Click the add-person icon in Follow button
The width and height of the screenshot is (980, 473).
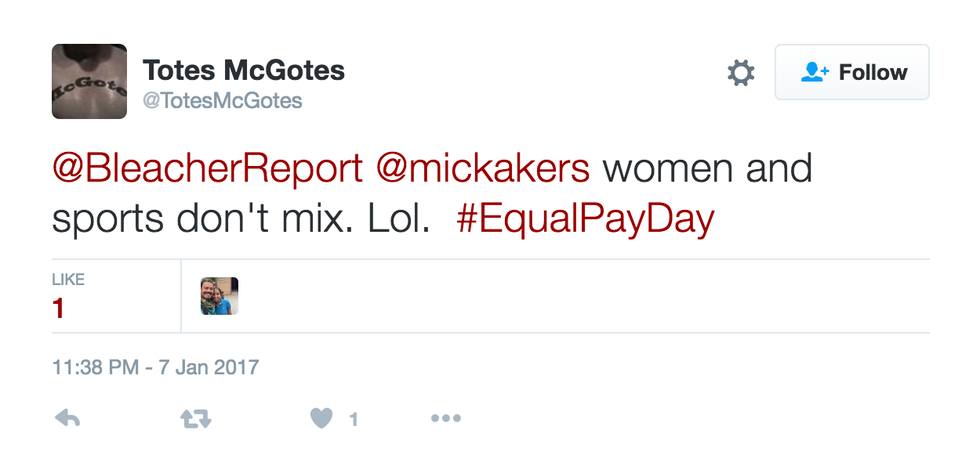(816, 73)
